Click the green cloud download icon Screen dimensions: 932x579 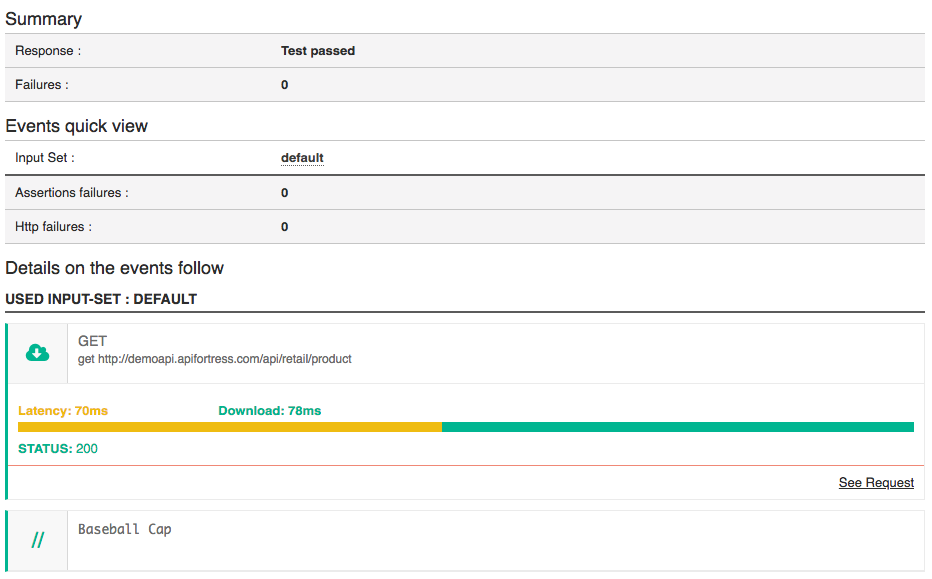point(37,352)
